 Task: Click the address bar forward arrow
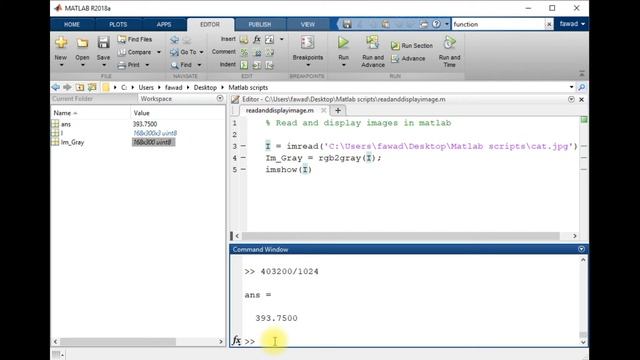(67, 87)
